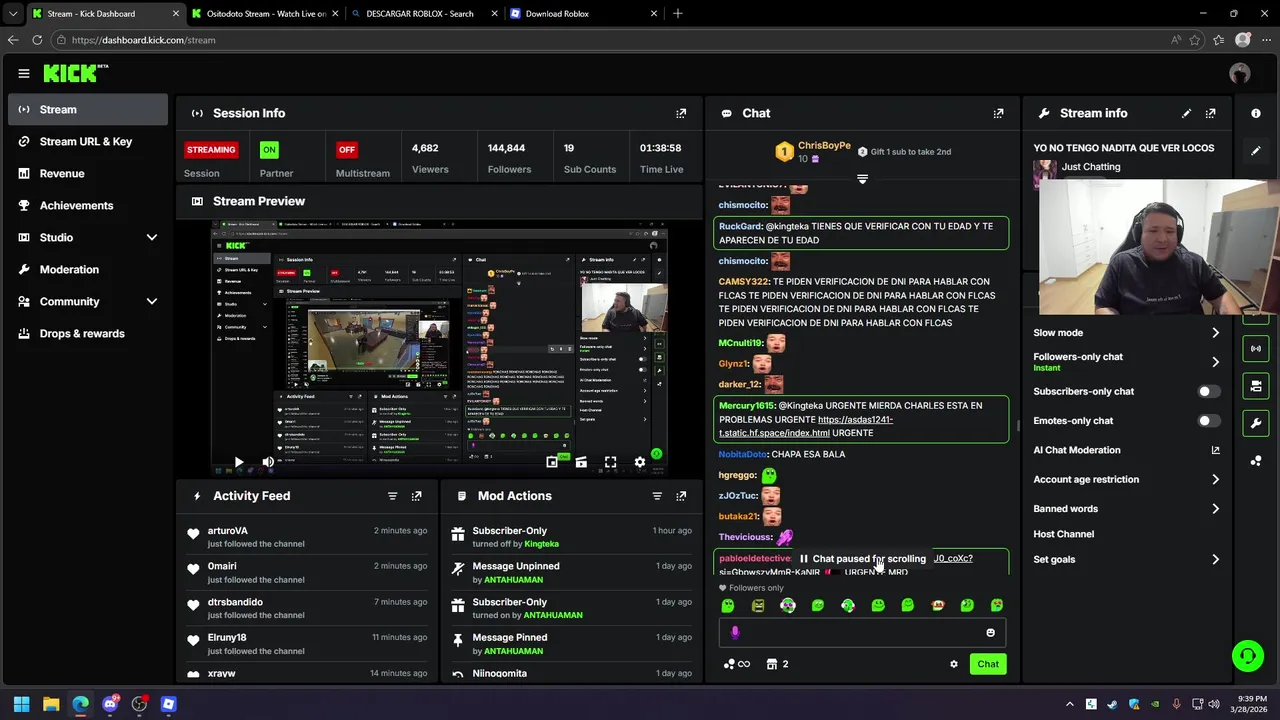Open Account age restriction options
This screenshot has width=1280, height=720.
(x=1127, y=480)
